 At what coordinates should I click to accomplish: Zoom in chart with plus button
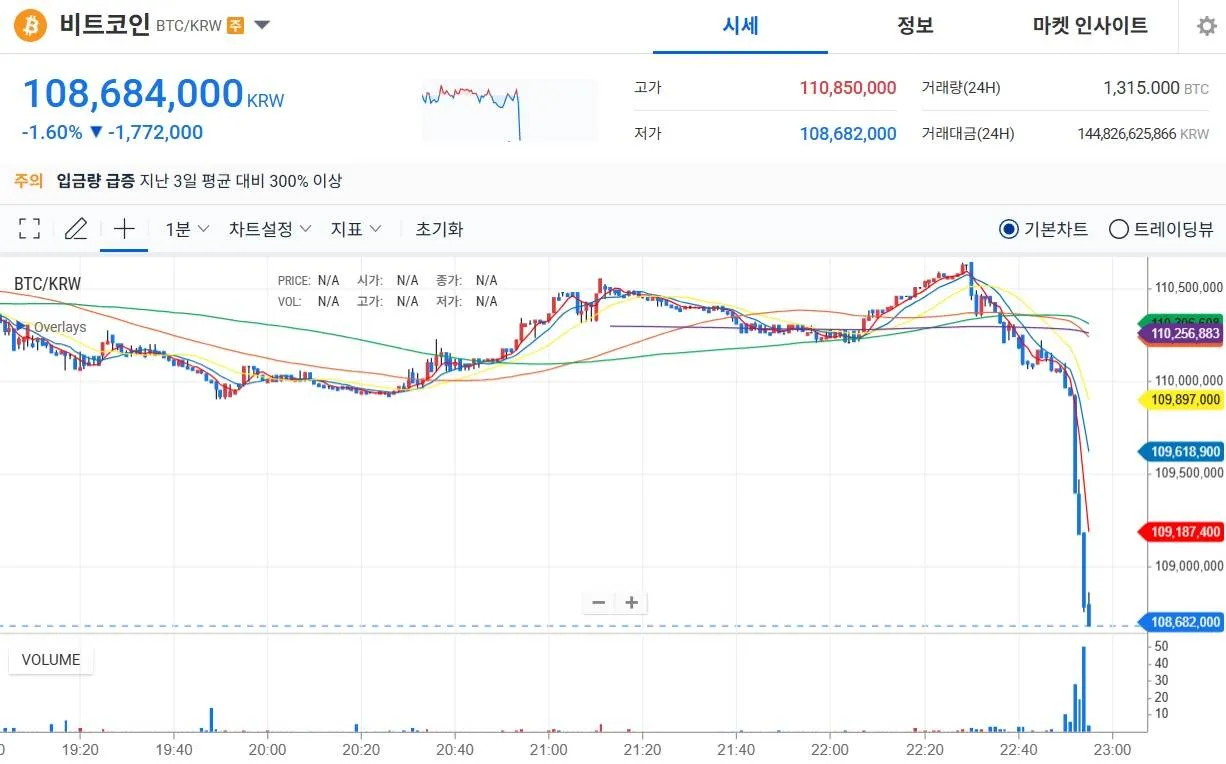[632, 602]
